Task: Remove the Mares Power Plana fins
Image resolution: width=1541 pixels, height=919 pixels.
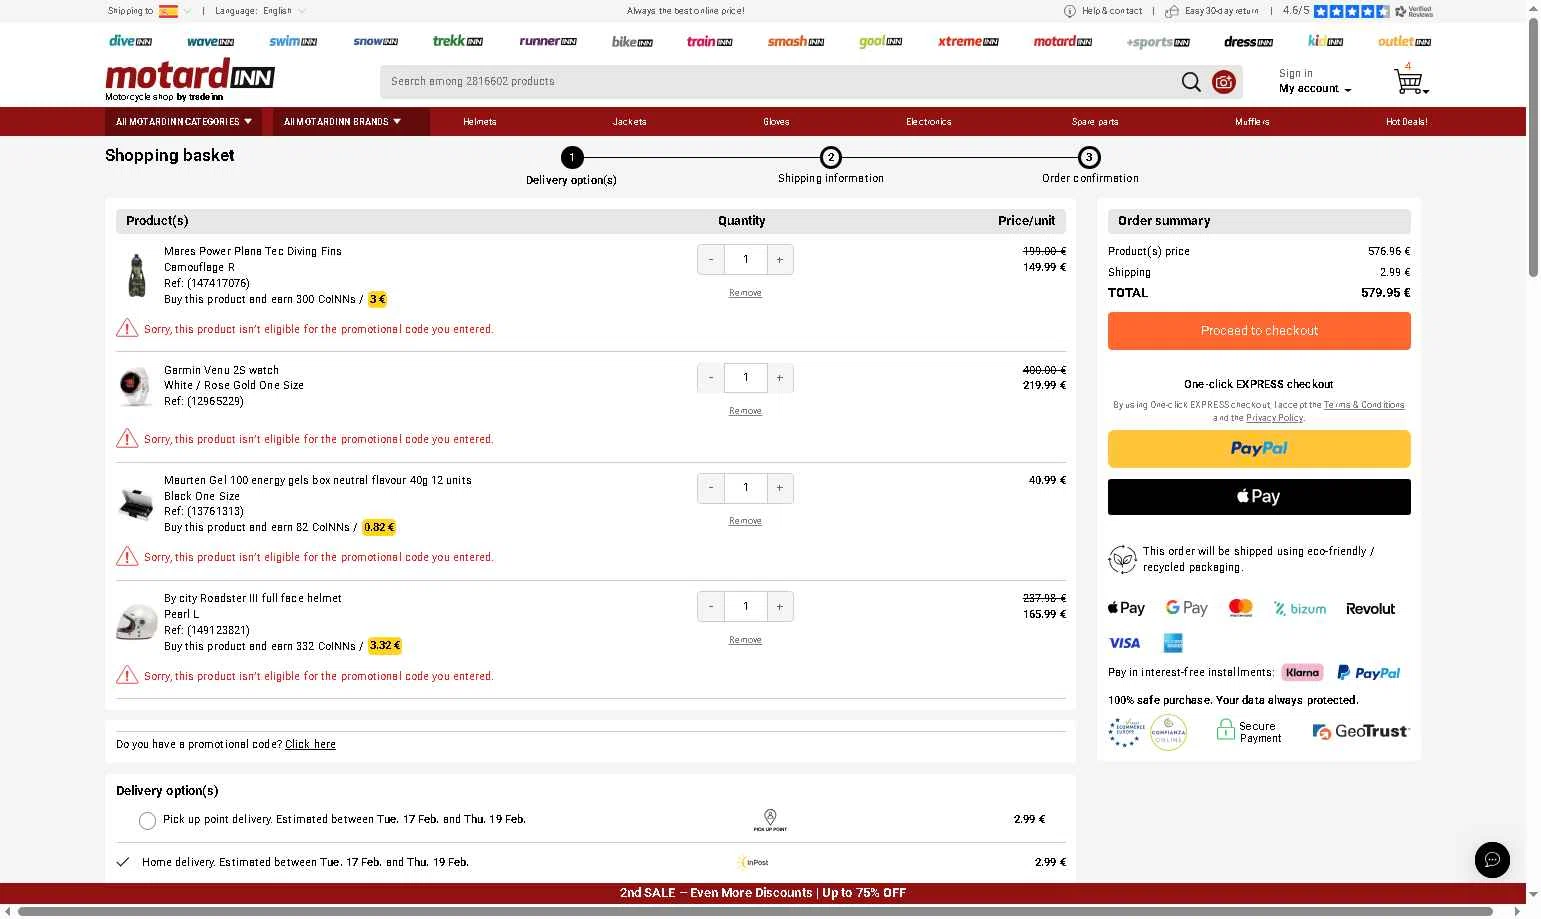Action: coord(745,293)
